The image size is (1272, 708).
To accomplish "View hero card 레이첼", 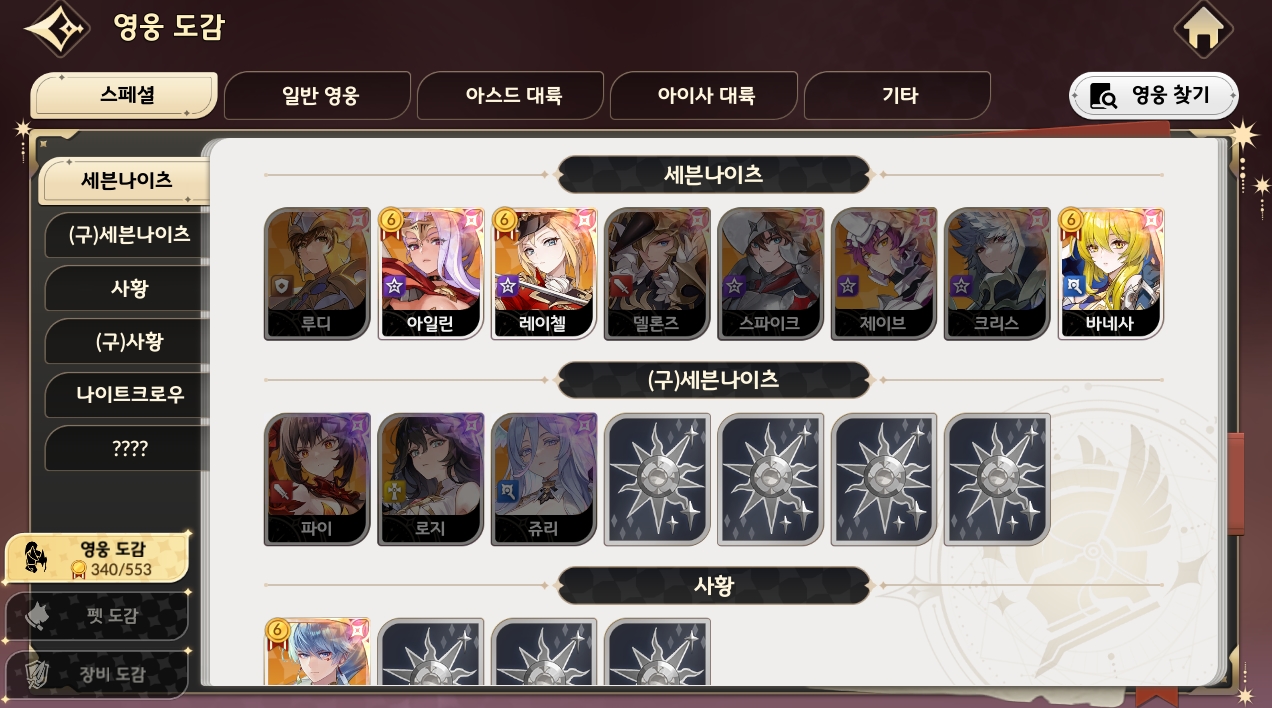I will (544, 274).
